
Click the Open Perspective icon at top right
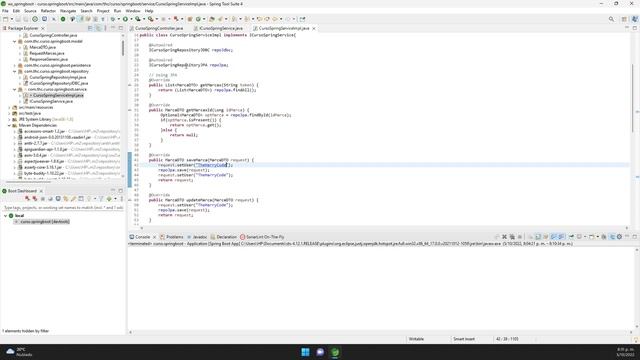pyautogui.click(x=624, y=19)
